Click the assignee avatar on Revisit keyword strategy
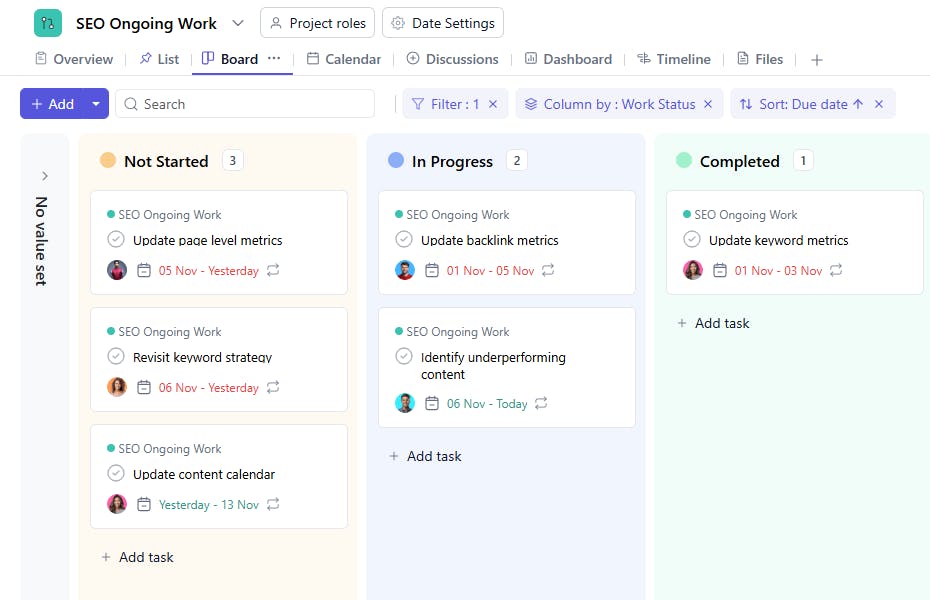 [x=117, y=387]
